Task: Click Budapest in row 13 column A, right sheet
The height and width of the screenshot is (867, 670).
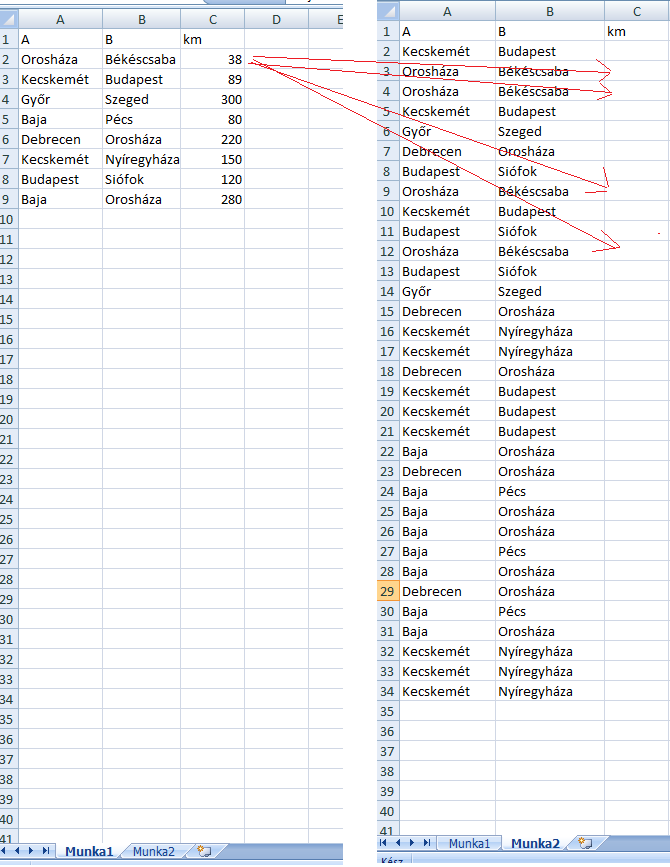Action: [x=447, y=271]
